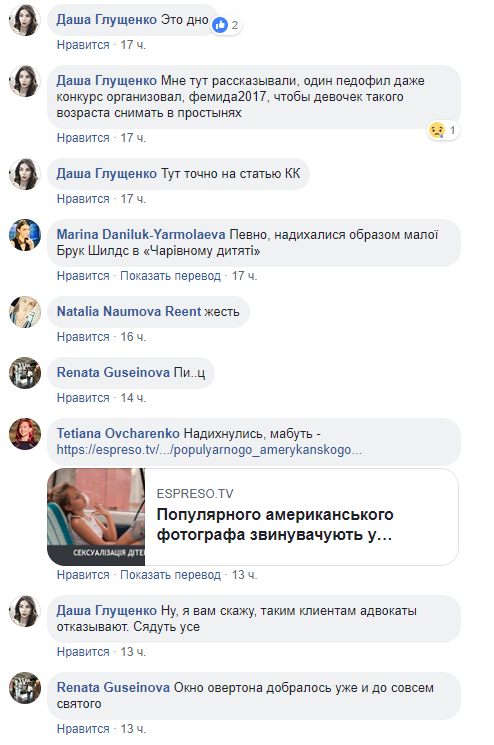Click the 14 ч. timestamp on Renata's comment

point(133,398)
